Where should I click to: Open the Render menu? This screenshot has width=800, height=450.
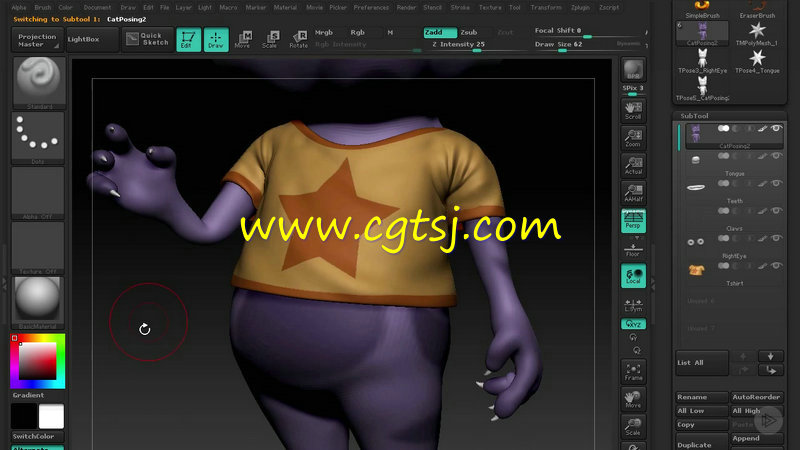pyautogui.click(x=406, y=7)
